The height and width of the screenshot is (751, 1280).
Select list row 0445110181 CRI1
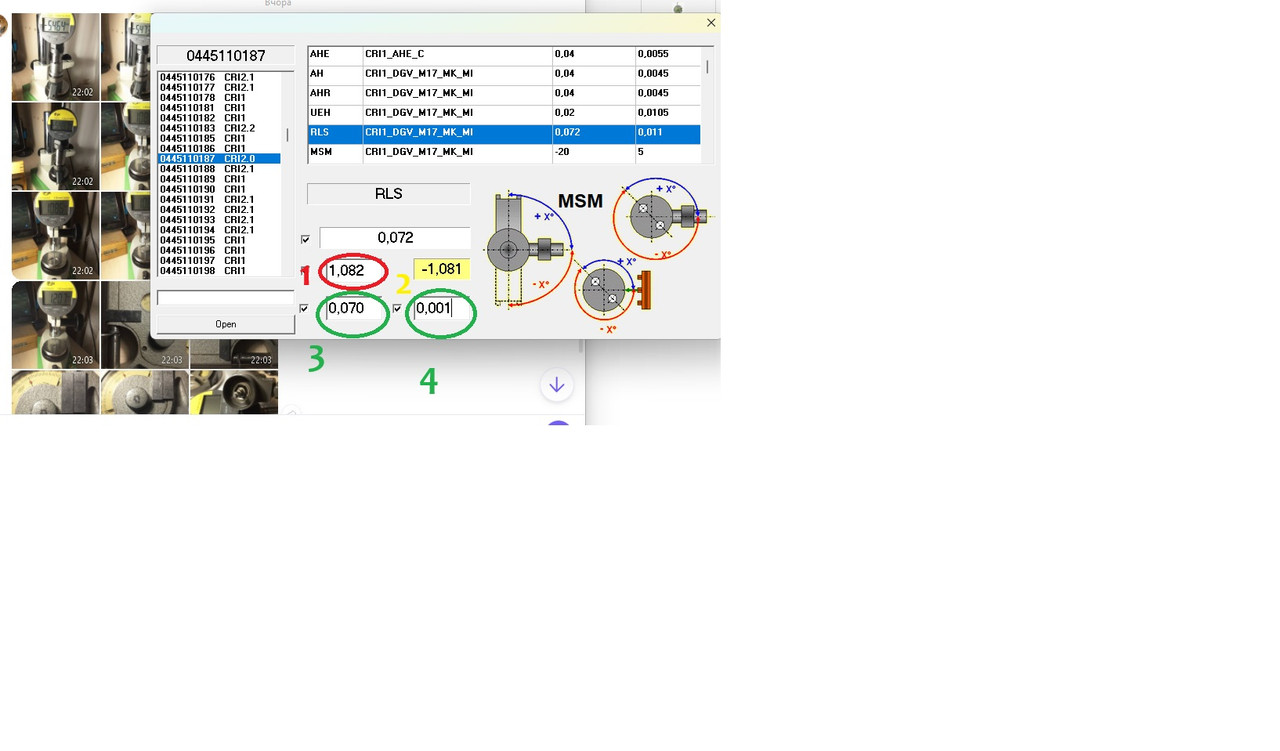click(x=219, y=108)
